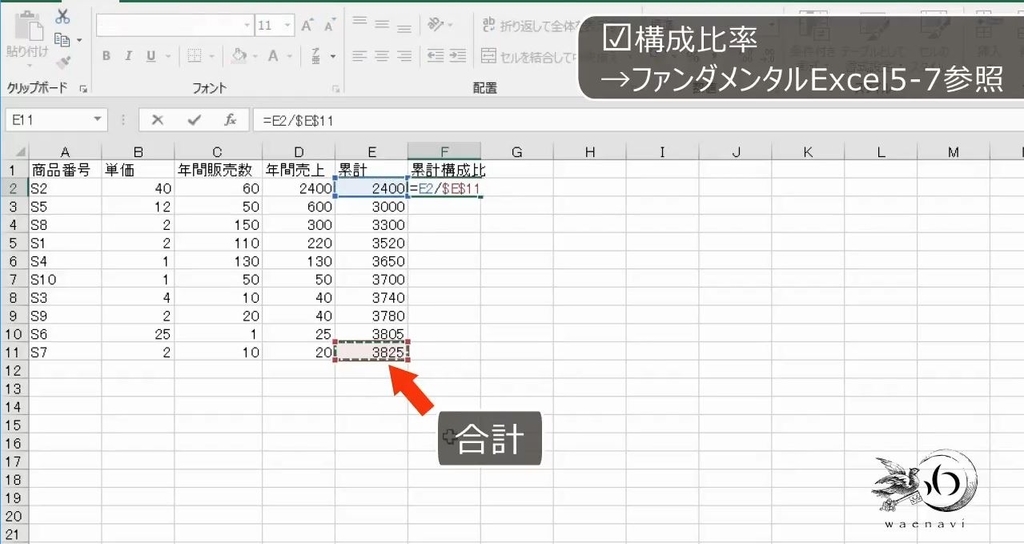Toggle bold formatting (B)
1024x544 pixels.
point(106,56)
